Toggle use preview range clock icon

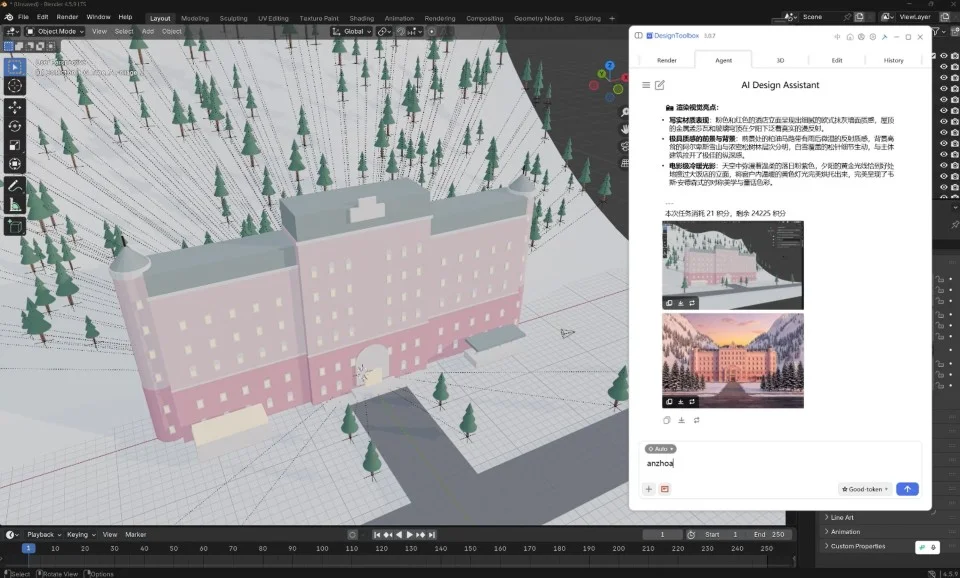point(691,535)
